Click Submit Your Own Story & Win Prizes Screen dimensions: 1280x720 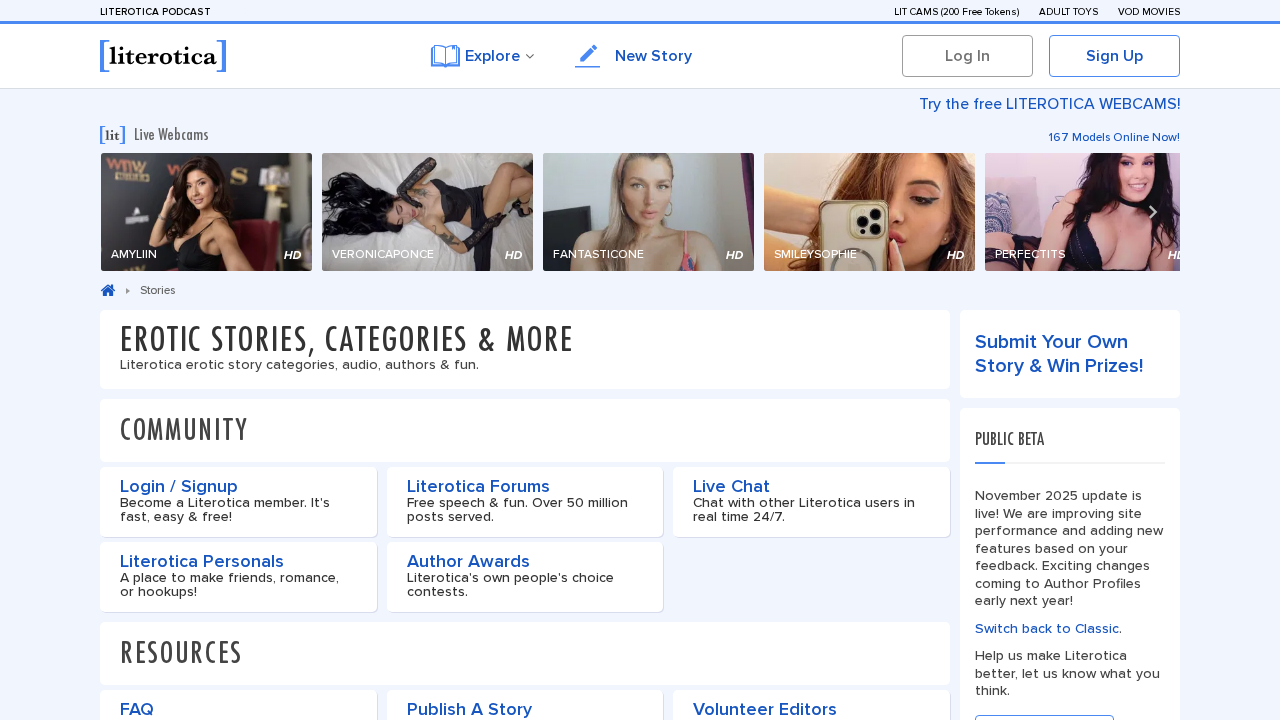pos(1059,354)
